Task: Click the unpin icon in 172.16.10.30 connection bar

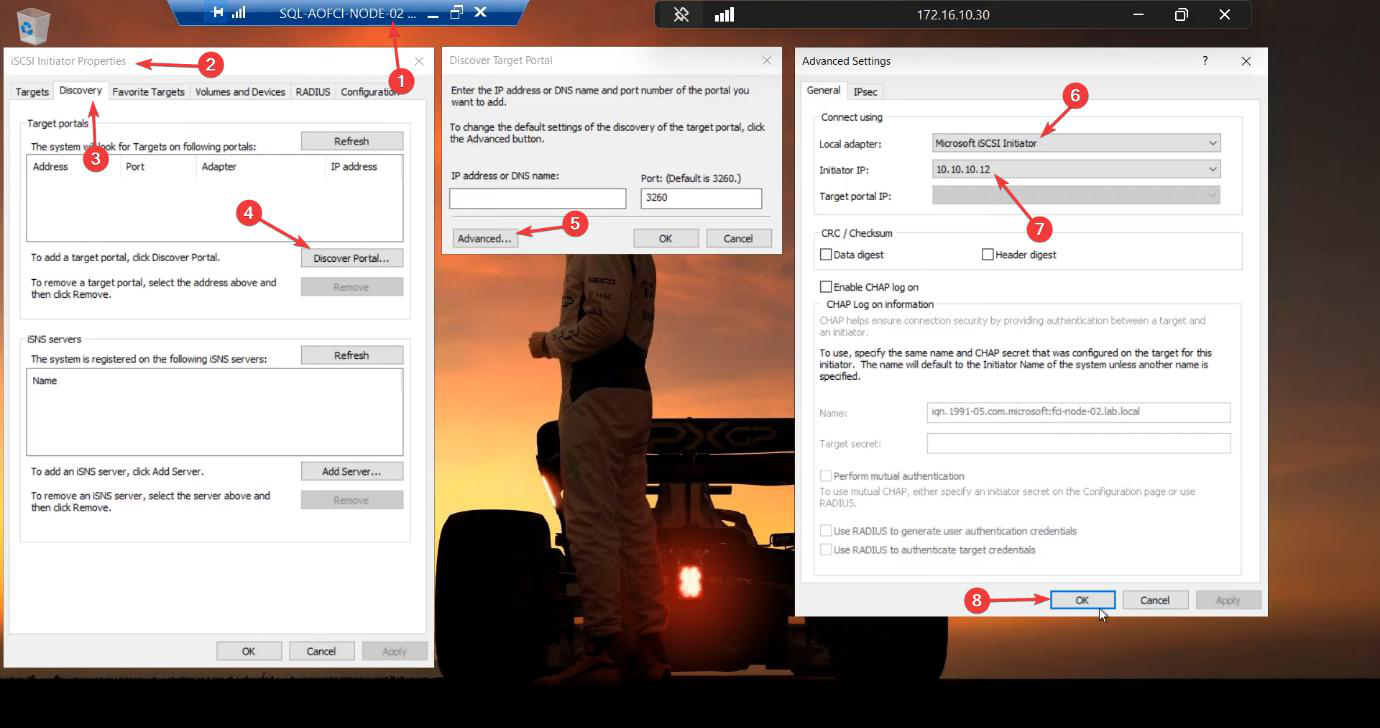Action: coord(681,15)
